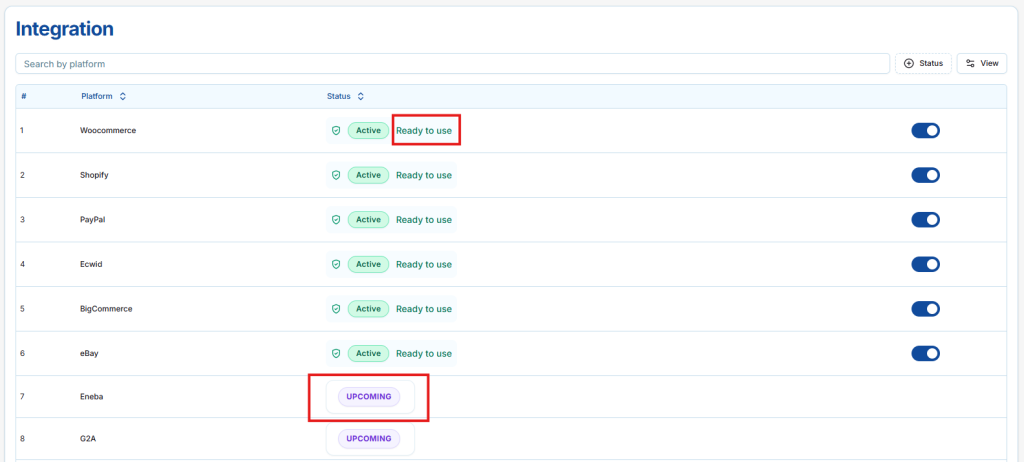Viewport: 1024px width, 462px height.
Task: Click the shield icon in Shopify row
Action: tap(336, 175)
